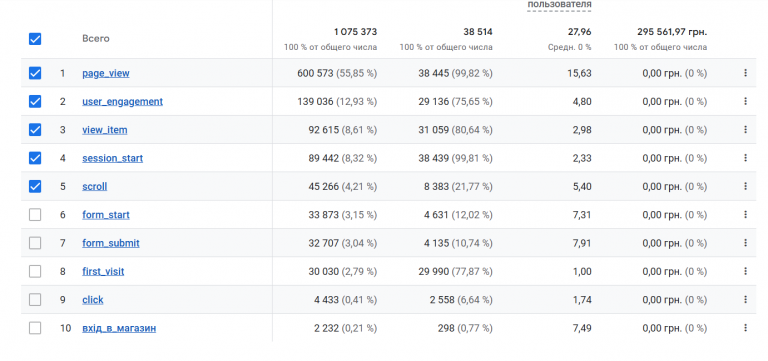Image resolution: width=768 pixels, height=361 pixels.
Task: Uncheck the page_view row checkbox
Action: (35, 73)
